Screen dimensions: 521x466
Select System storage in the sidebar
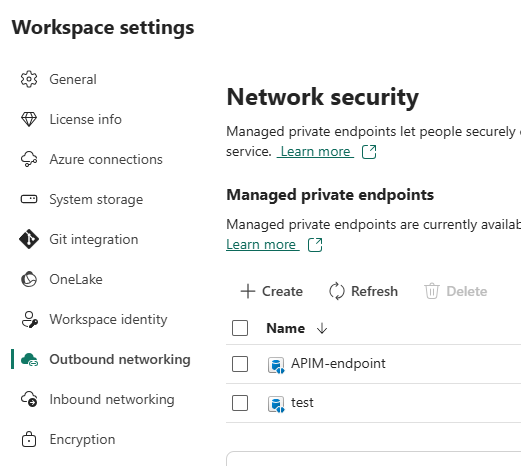tap(96, 199)
